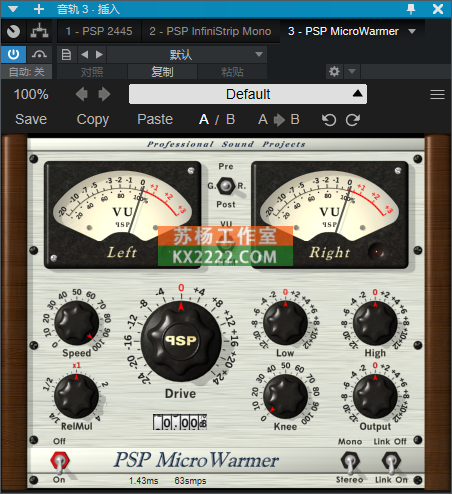Load next PSP preset with right arrow

[104, 94]
